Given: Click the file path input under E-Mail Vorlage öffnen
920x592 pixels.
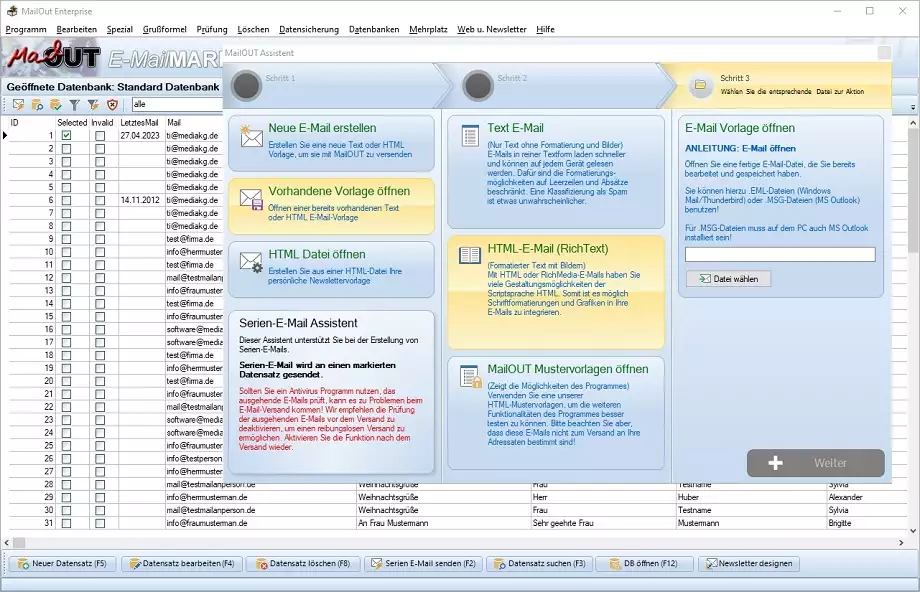Looking at the screenshot, I should tap(780, 254).
